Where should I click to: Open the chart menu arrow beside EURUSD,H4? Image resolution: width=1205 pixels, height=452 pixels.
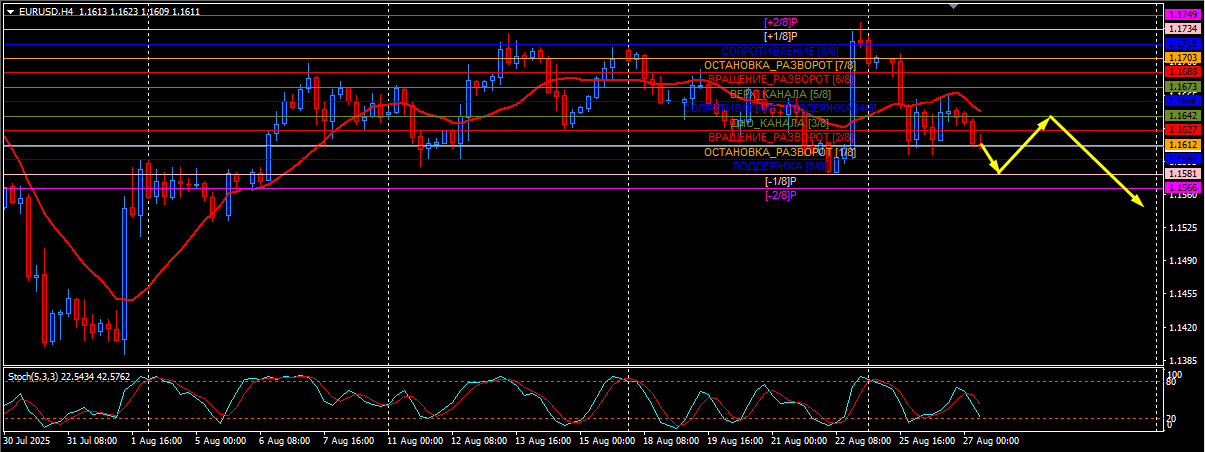[10, 11]
